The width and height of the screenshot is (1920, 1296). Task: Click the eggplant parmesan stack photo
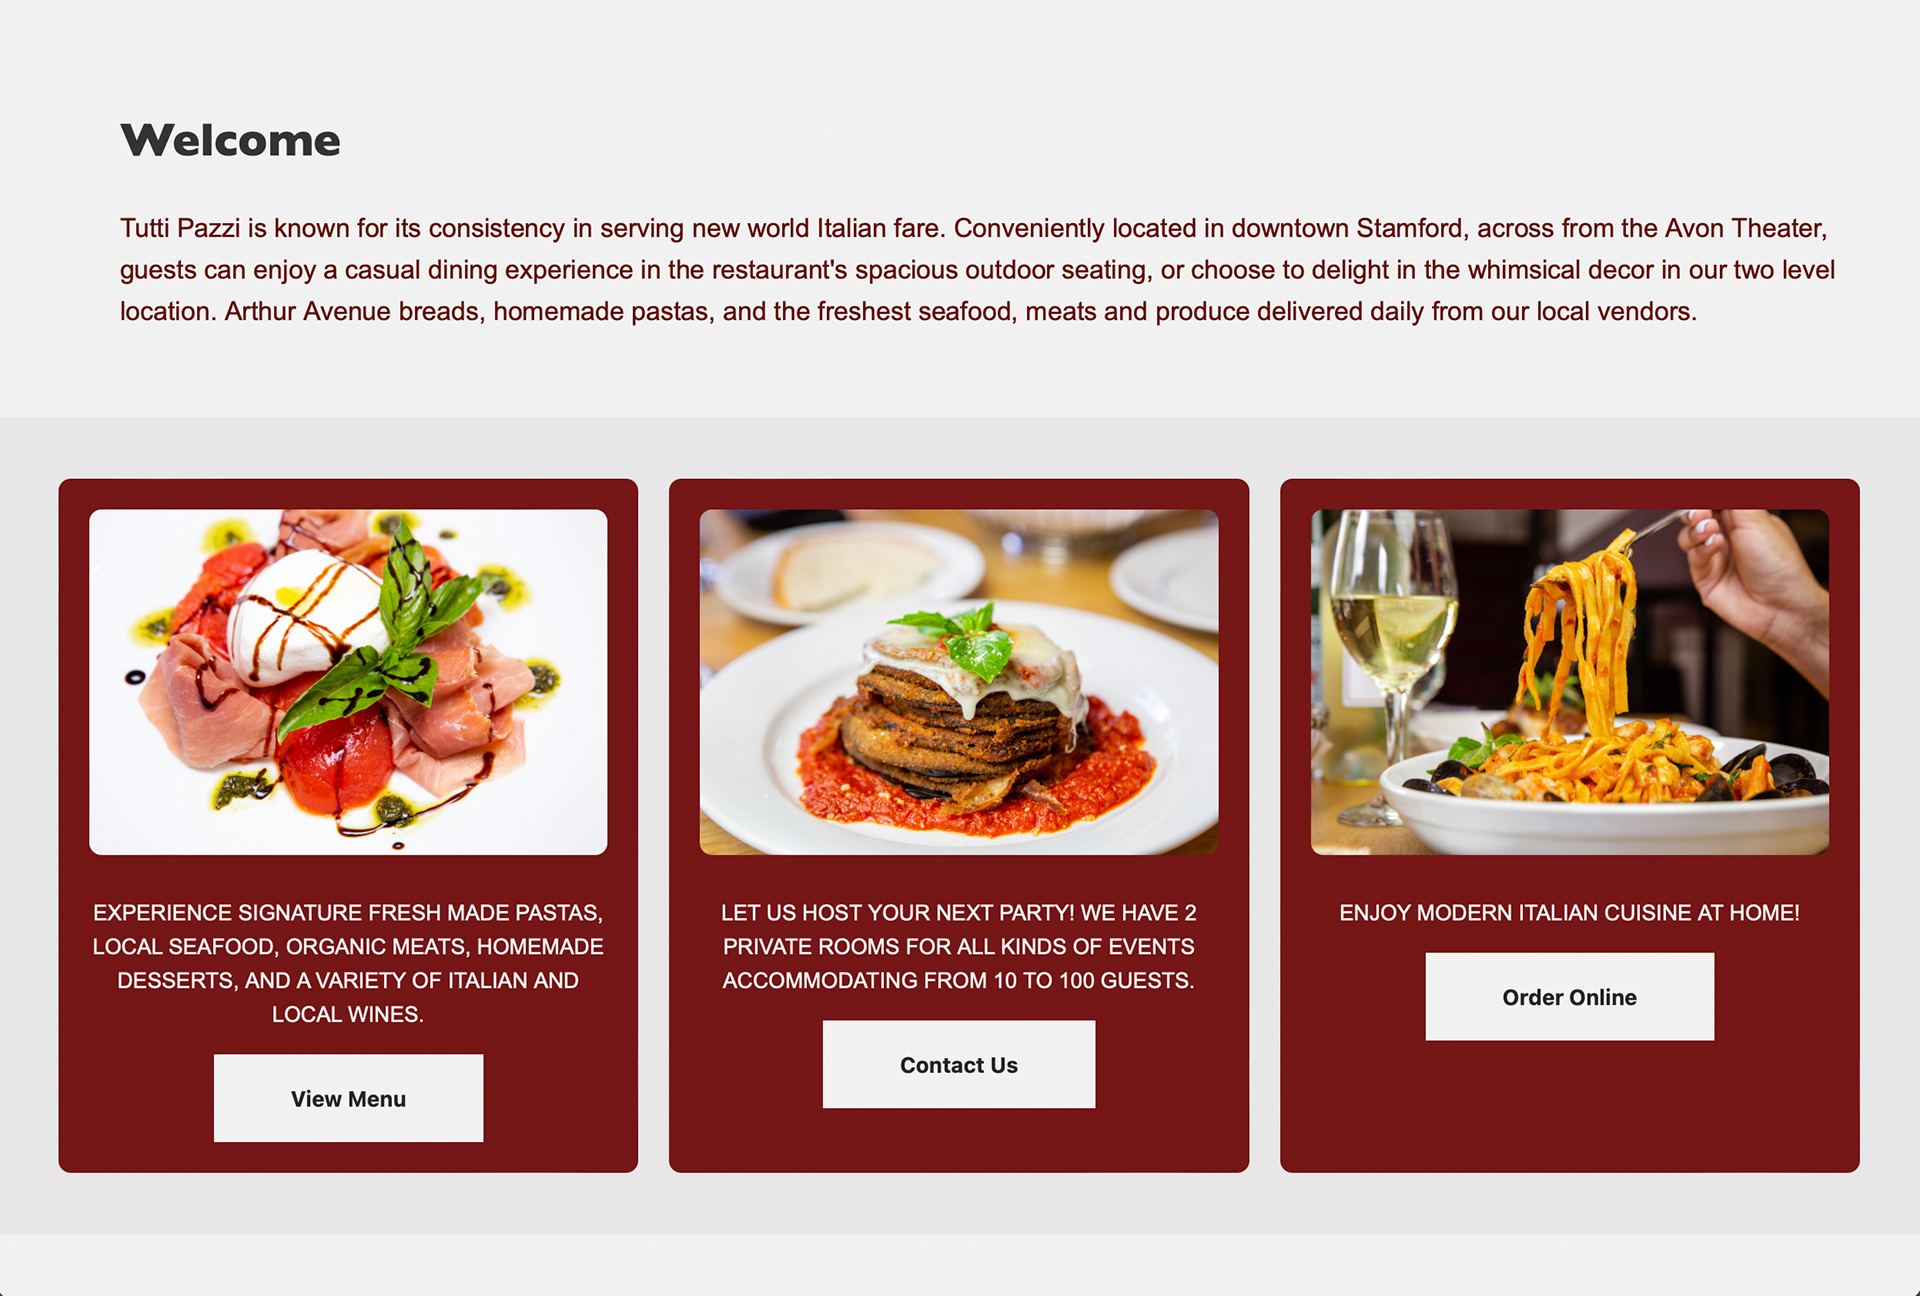(x=959, y=682)
